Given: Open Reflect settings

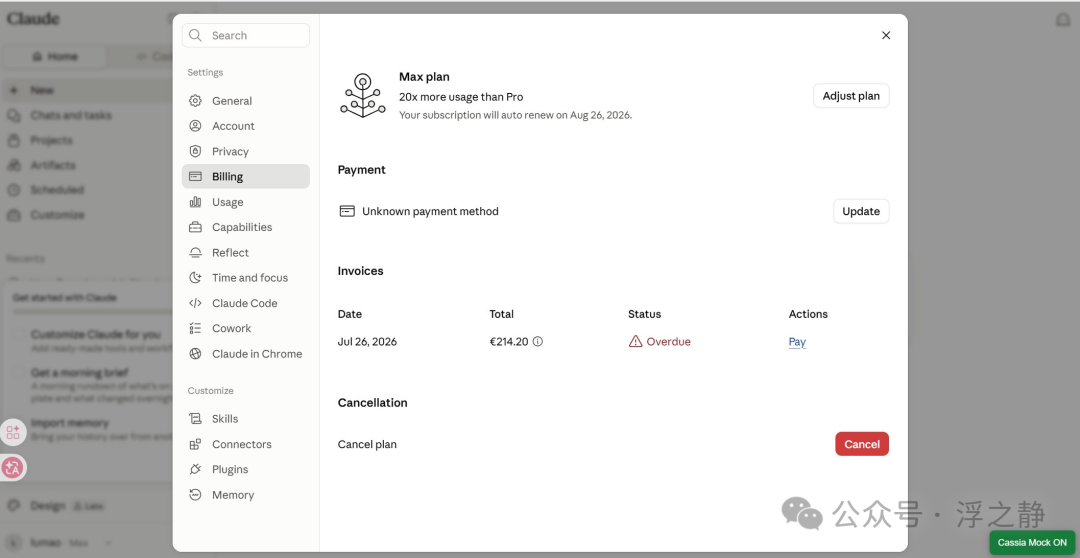Looking at the screenshot, I should (x=246, y=253).
